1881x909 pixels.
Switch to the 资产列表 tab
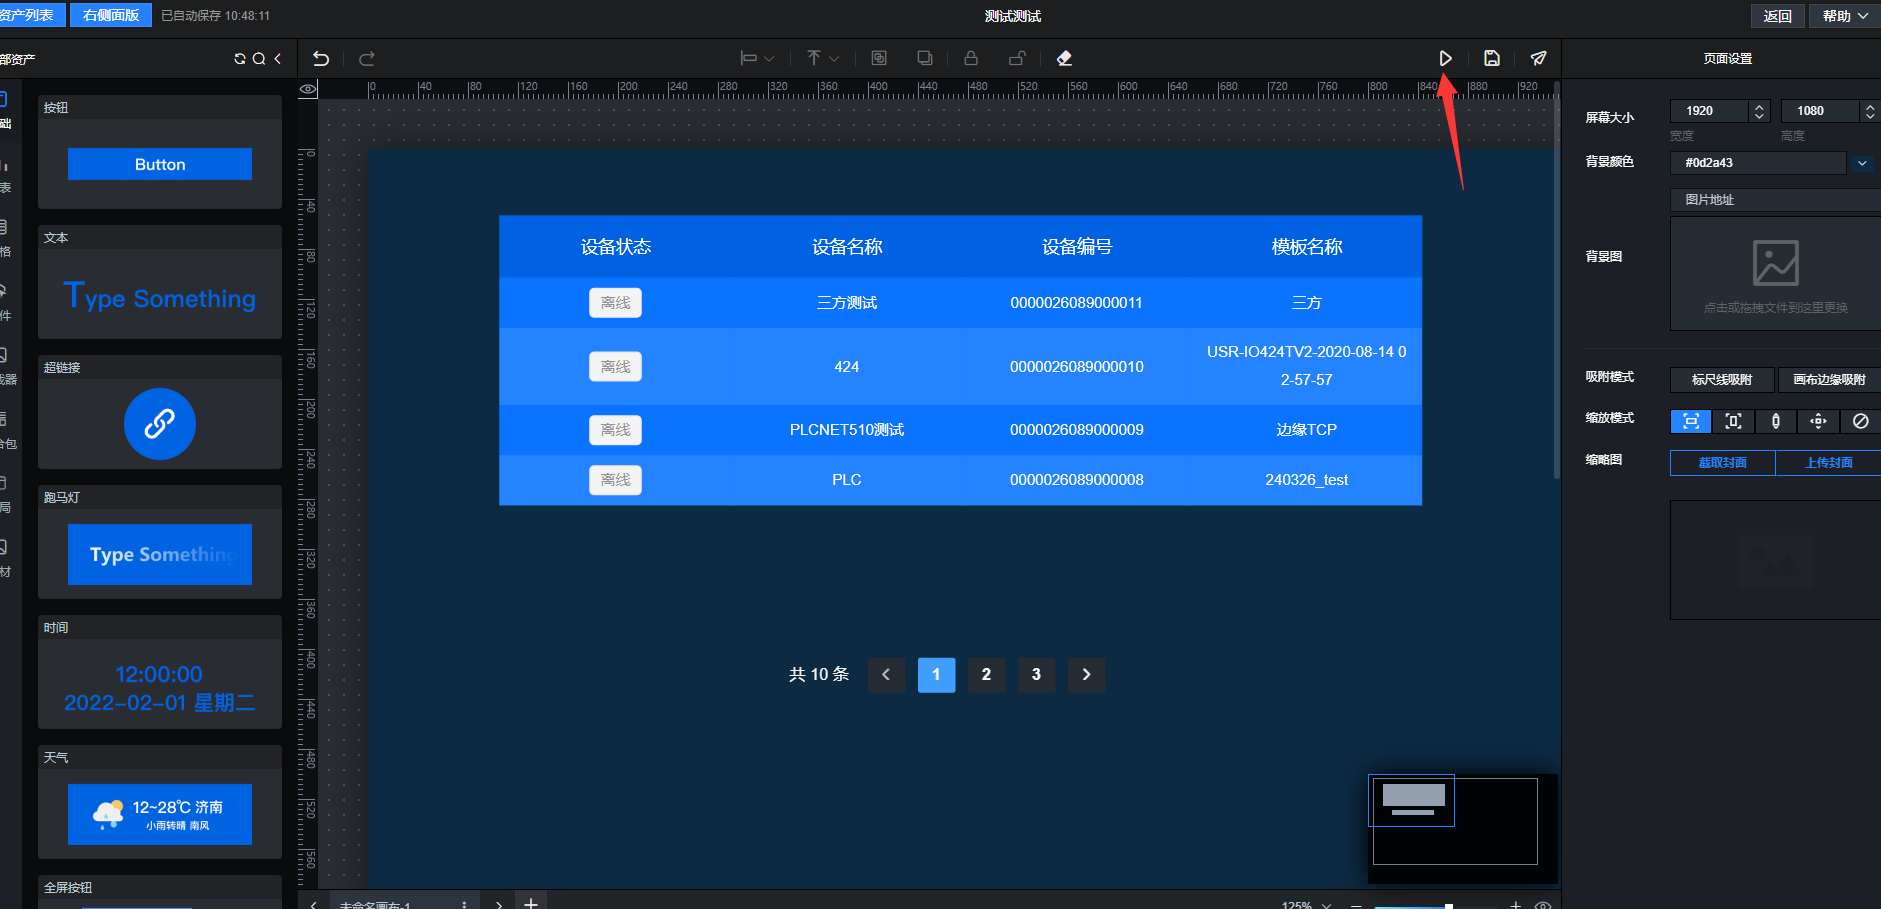pos(28,16)
